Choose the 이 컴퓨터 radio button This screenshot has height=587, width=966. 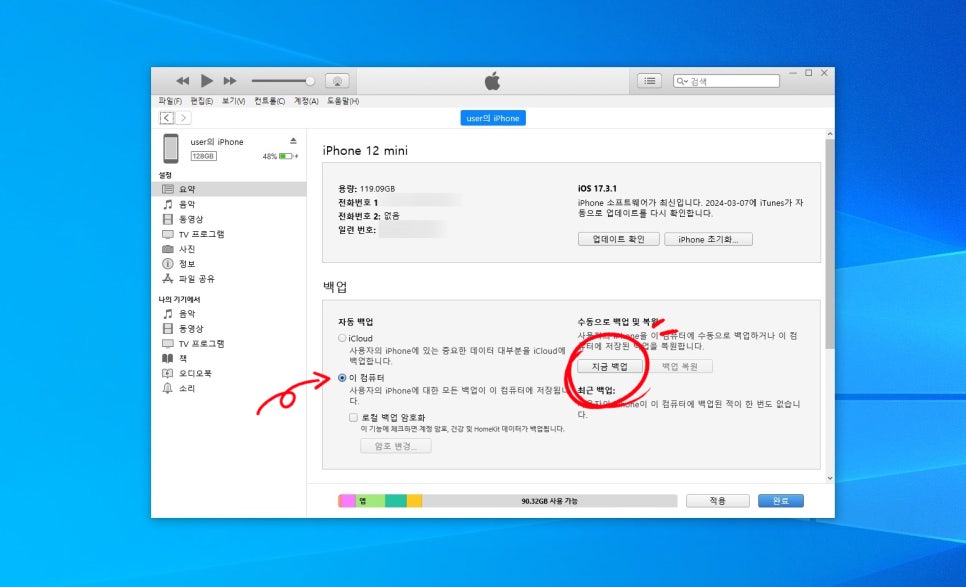(x=342, y=378)
